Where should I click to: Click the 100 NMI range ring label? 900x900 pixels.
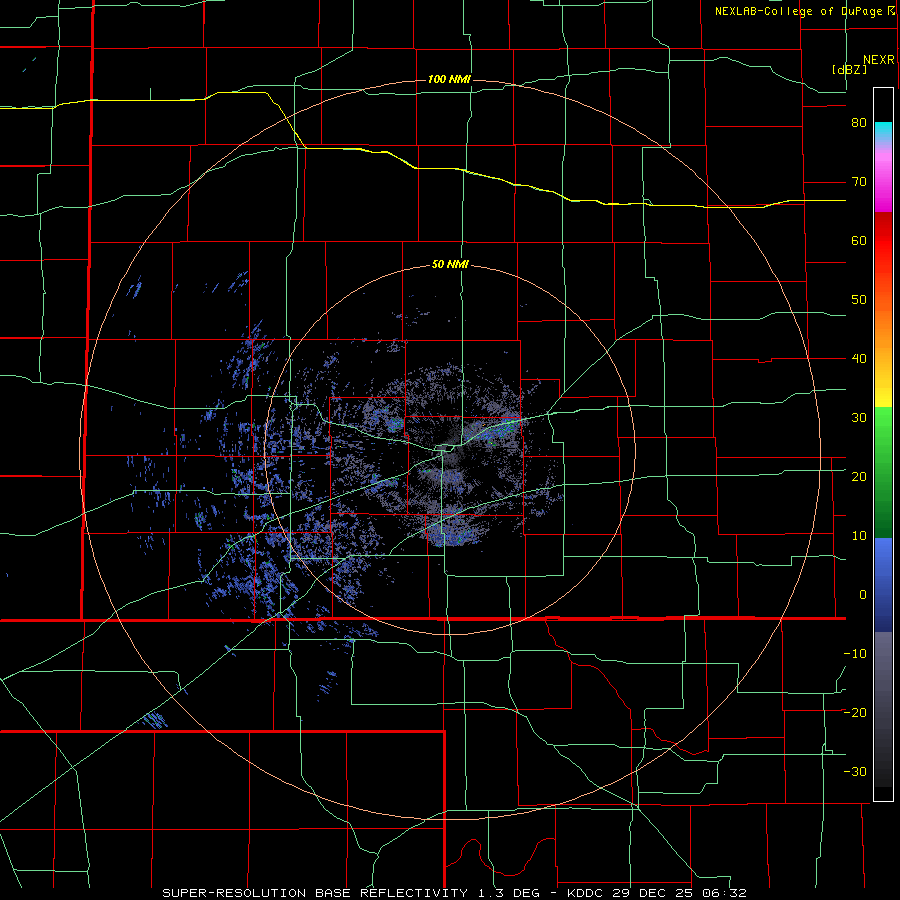(449, 79)
